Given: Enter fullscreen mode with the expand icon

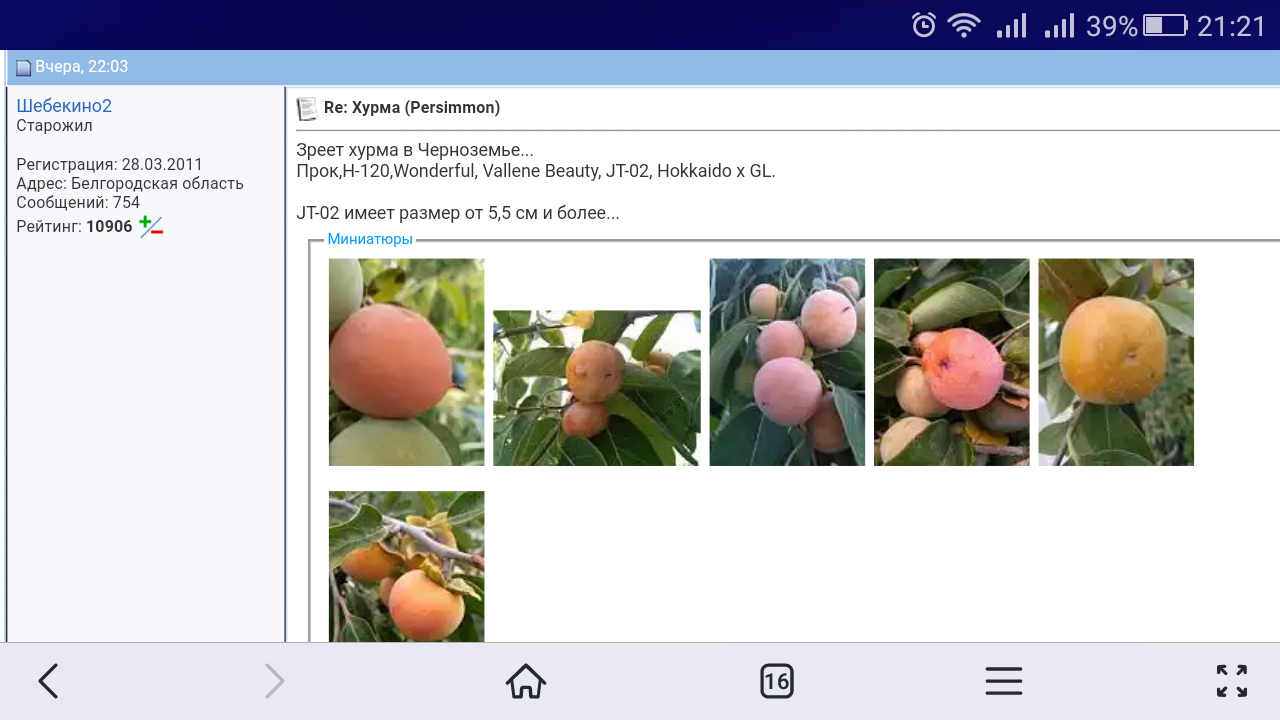Looking at the screenshot, I should [x=1231, y=681].
